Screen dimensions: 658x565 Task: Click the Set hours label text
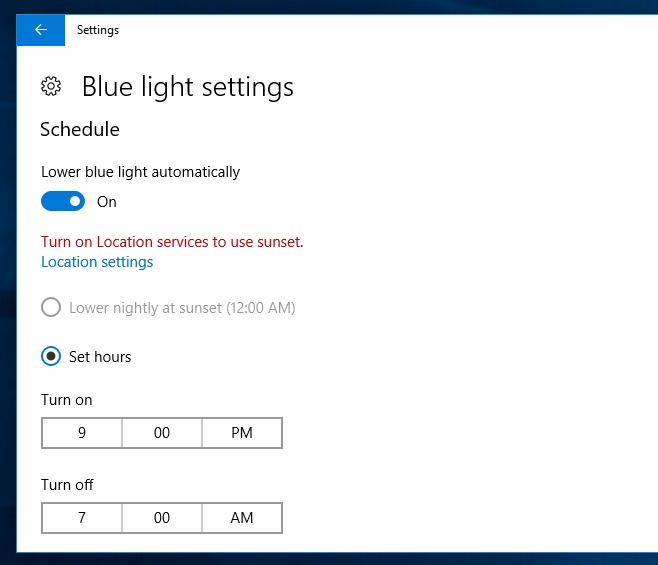pos(100,357)
